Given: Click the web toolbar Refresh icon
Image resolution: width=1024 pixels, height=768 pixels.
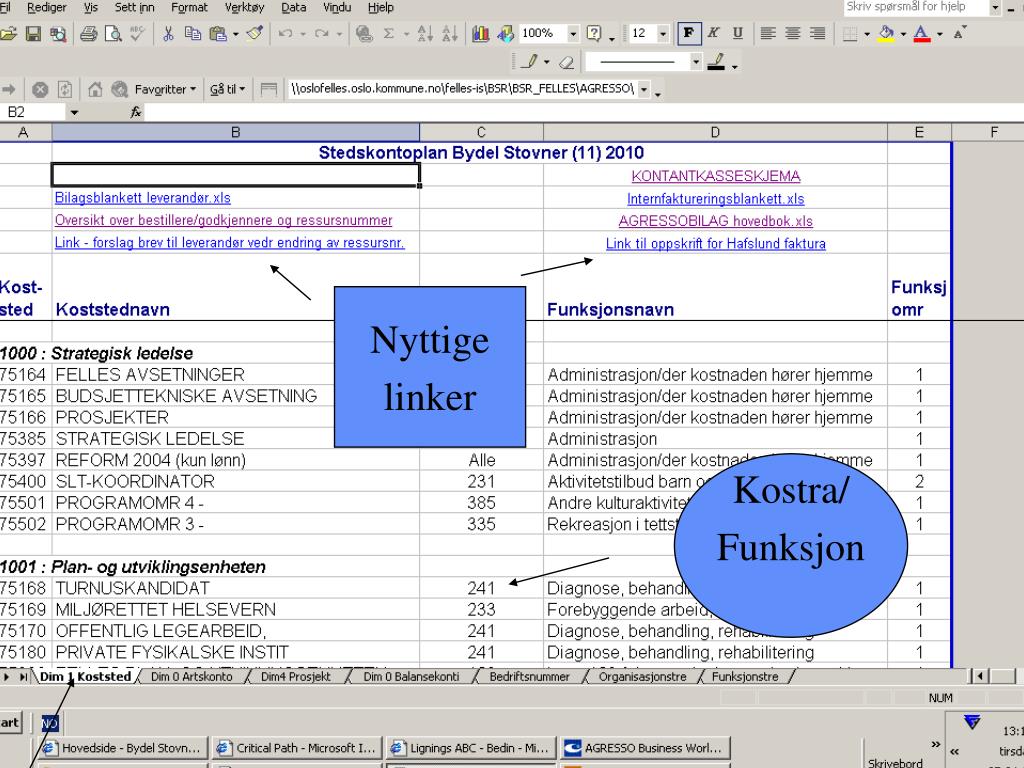Looking at the screenshot, I should 65,89.
